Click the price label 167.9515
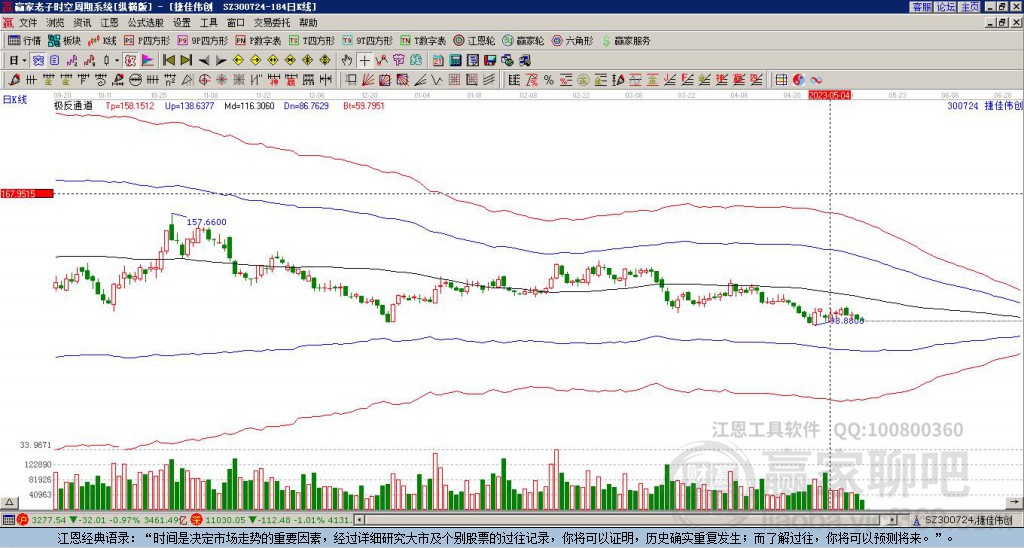1024x548 pixels. tap(27, 193)
